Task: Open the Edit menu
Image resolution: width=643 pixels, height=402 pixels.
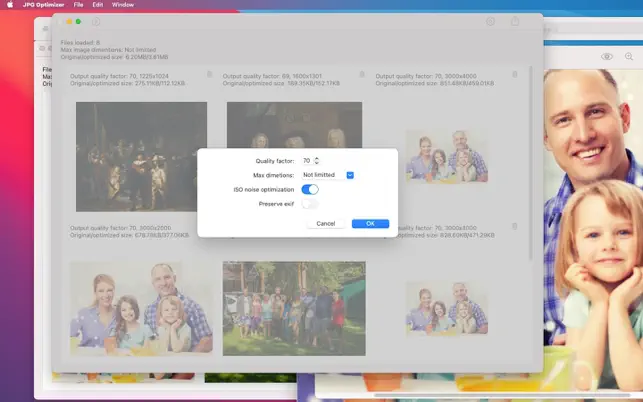Action: (98, 5)
